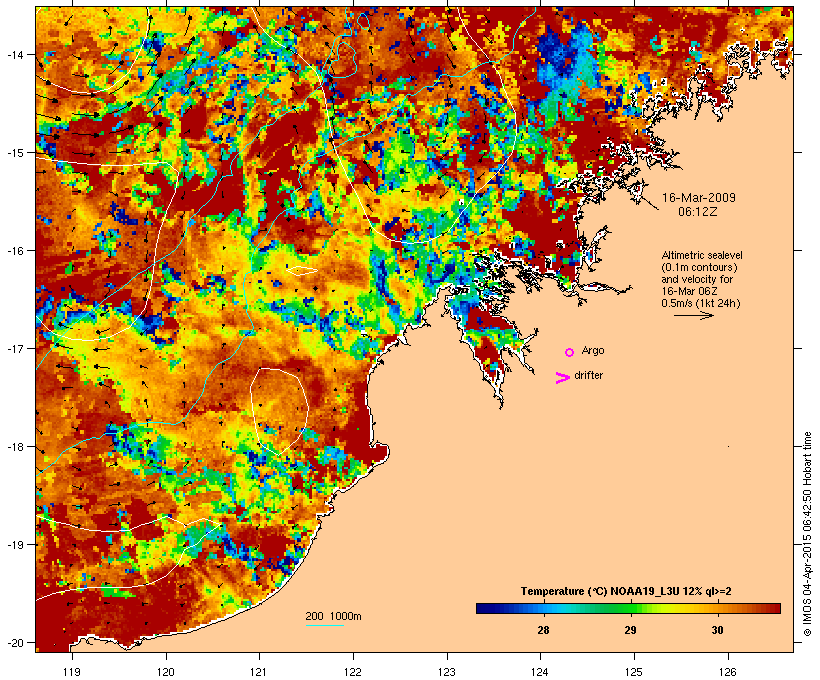
Task: Click the 'Argo' legend label
Action: click(593, 351)
